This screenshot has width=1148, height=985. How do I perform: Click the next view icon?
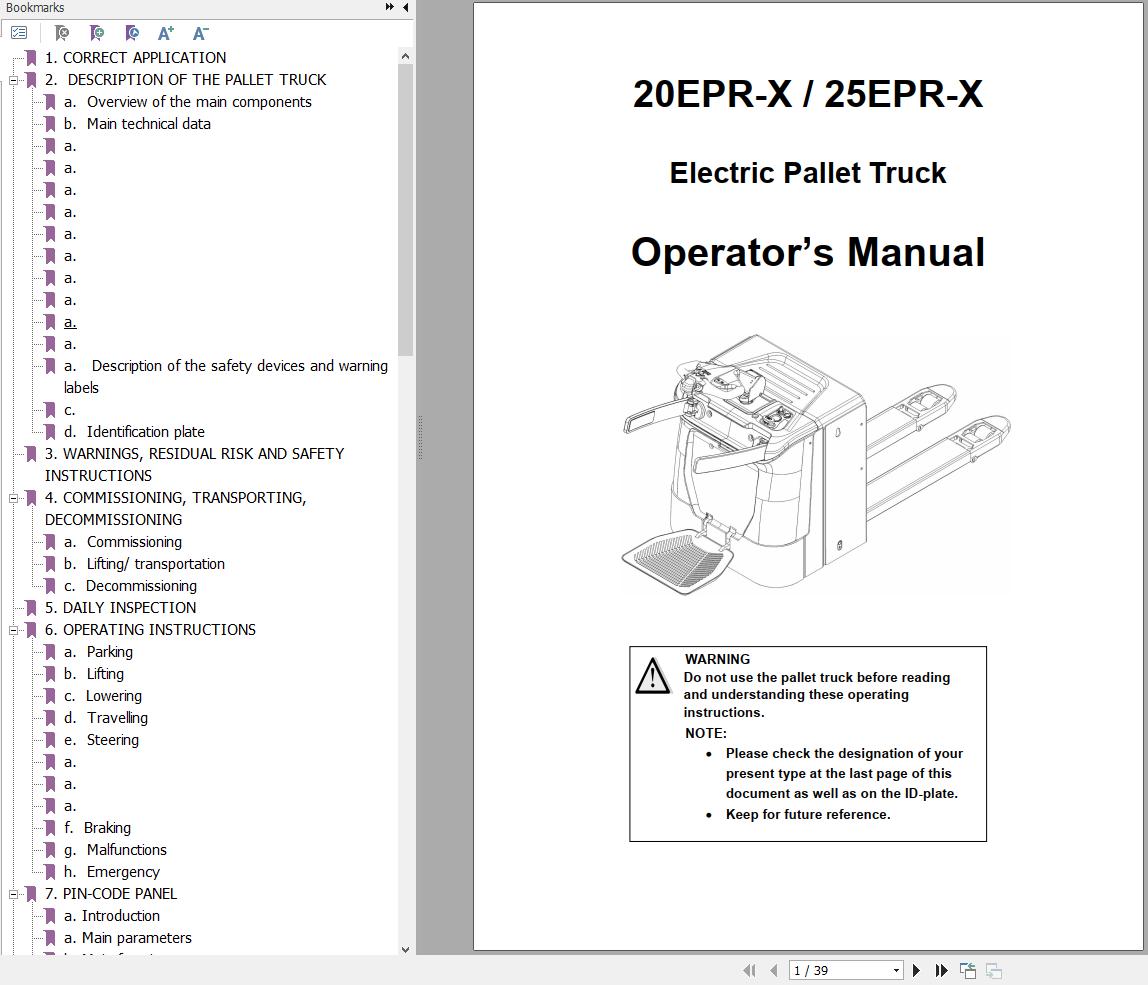[x=994, y=970]
